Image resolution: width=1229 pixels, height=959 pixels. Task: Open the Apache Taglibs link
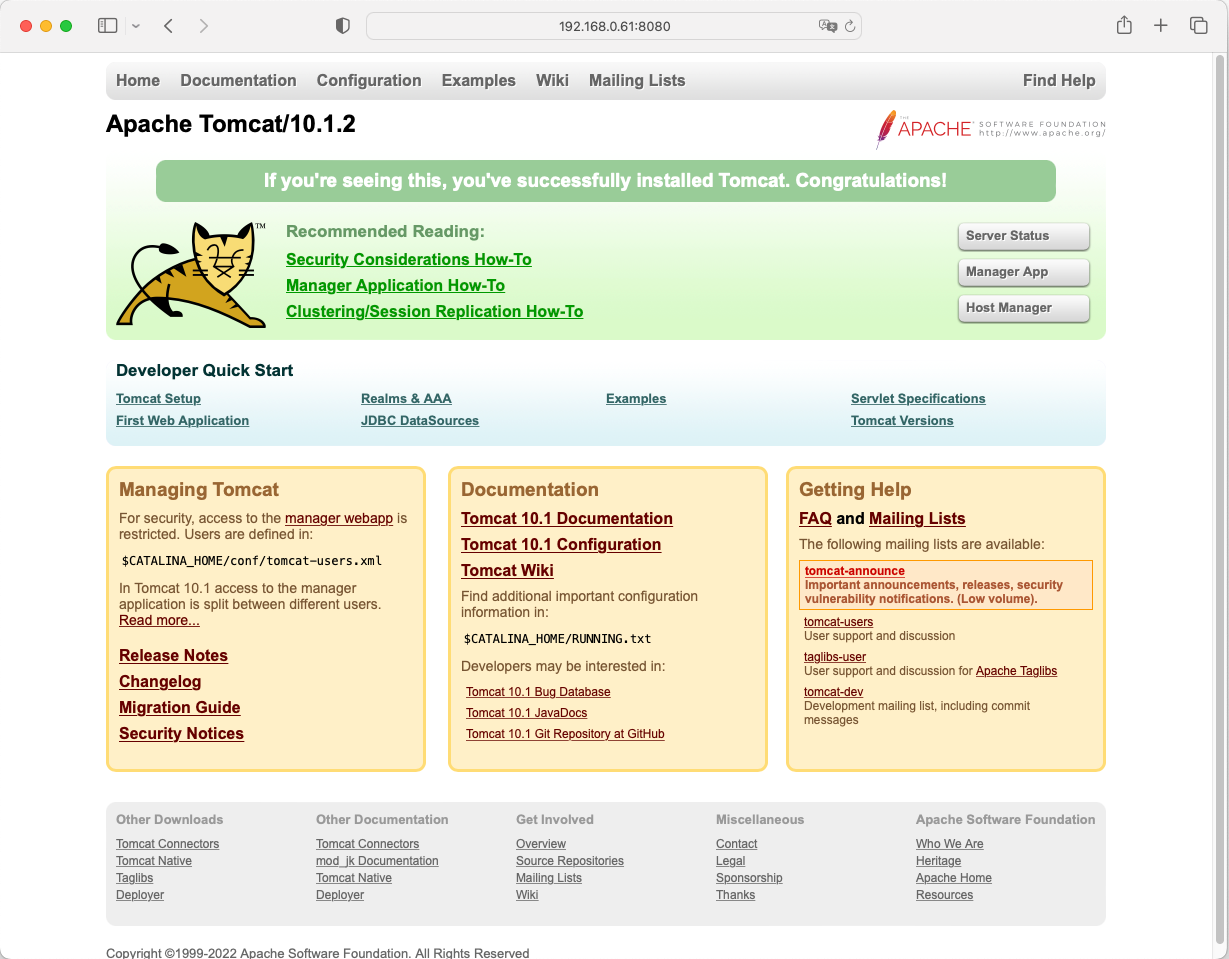(1016, 671)
